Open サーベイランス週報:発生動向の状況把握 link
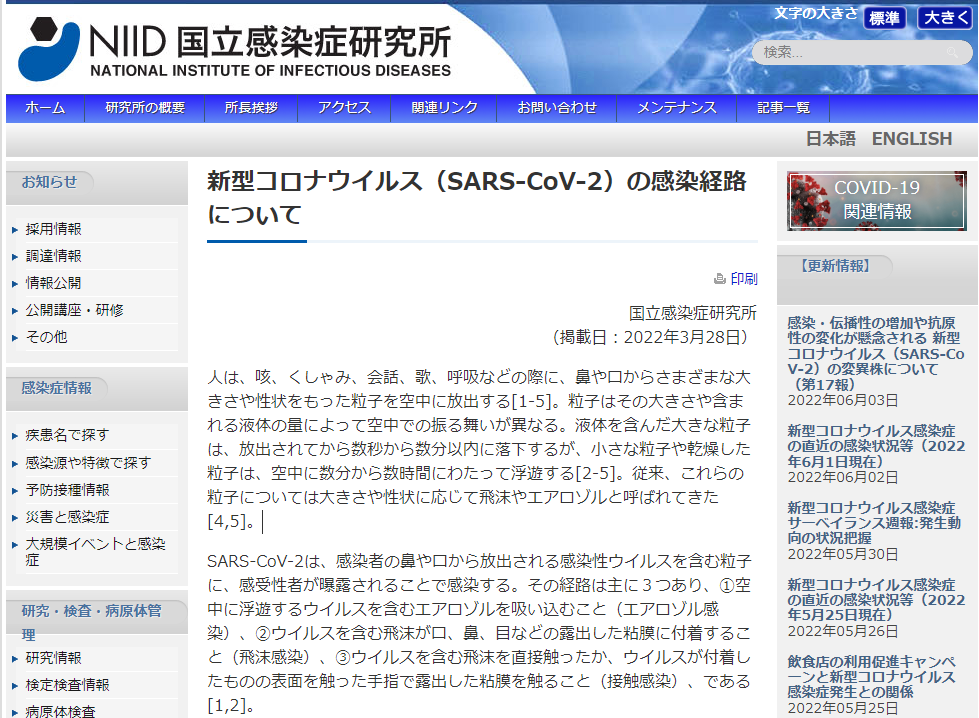The image size is (979, 718). pyautogui.click(x=873, y=523)
